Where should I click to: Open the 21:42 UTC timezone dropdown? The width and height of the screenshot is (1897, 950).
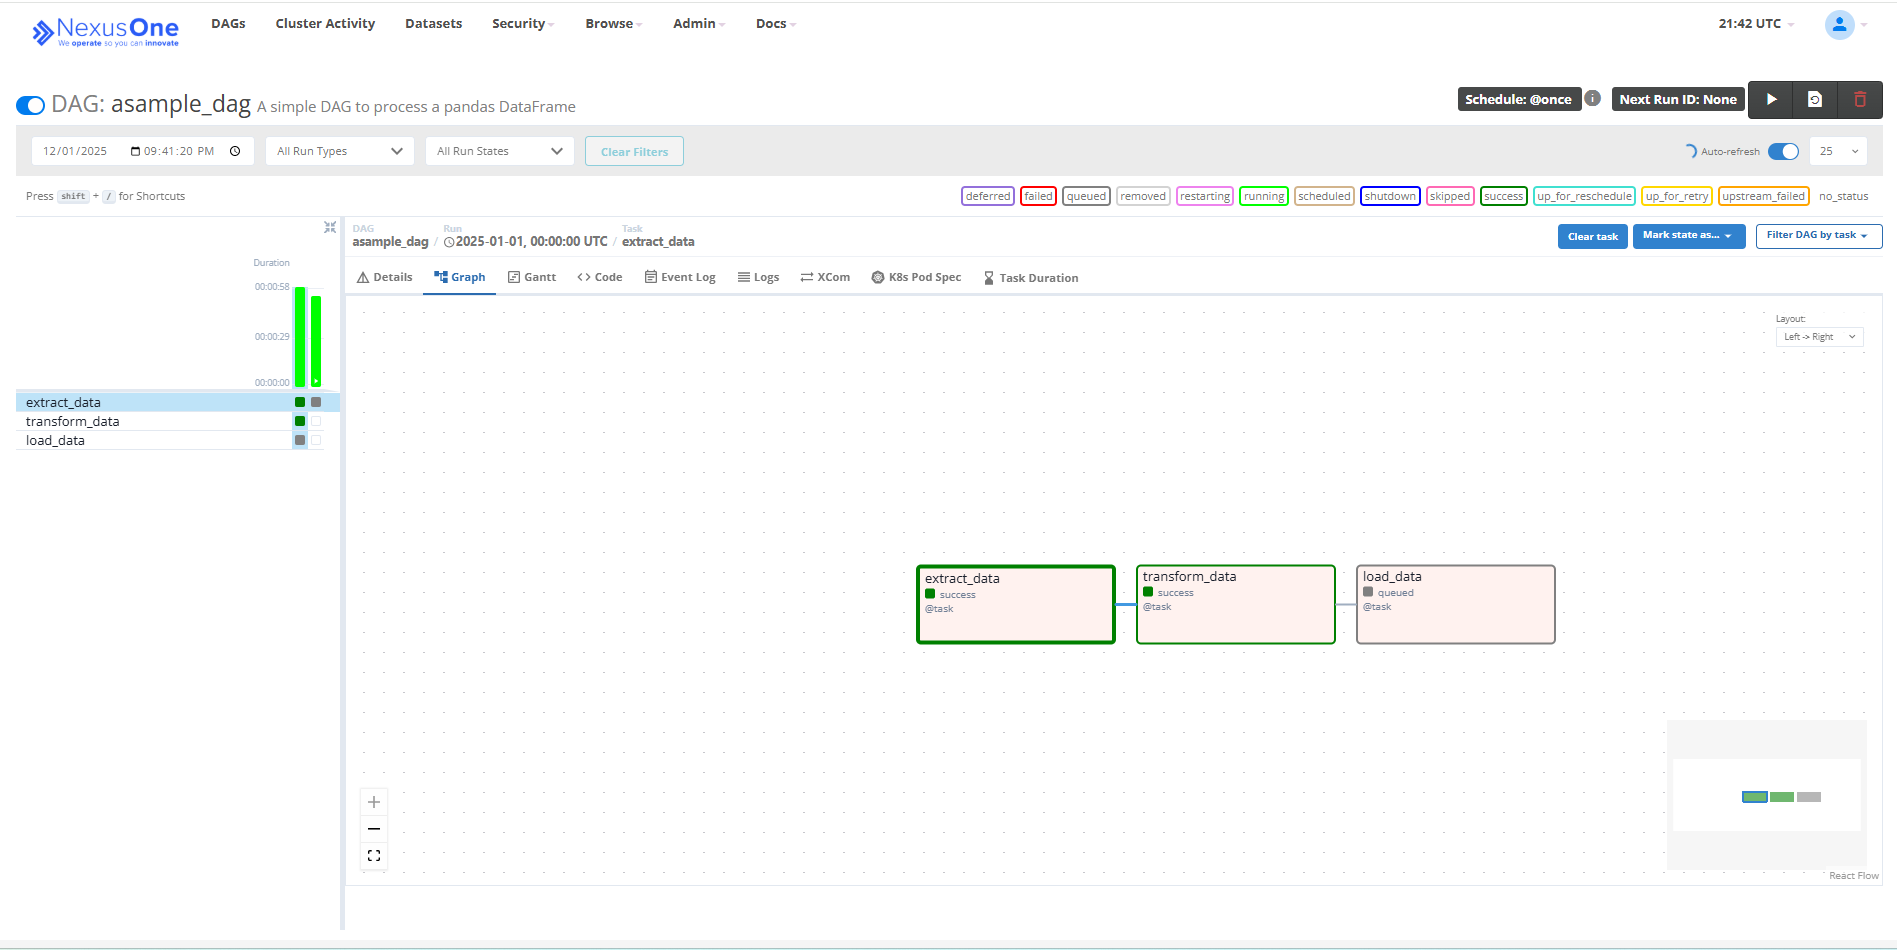tap(1756, 24)
